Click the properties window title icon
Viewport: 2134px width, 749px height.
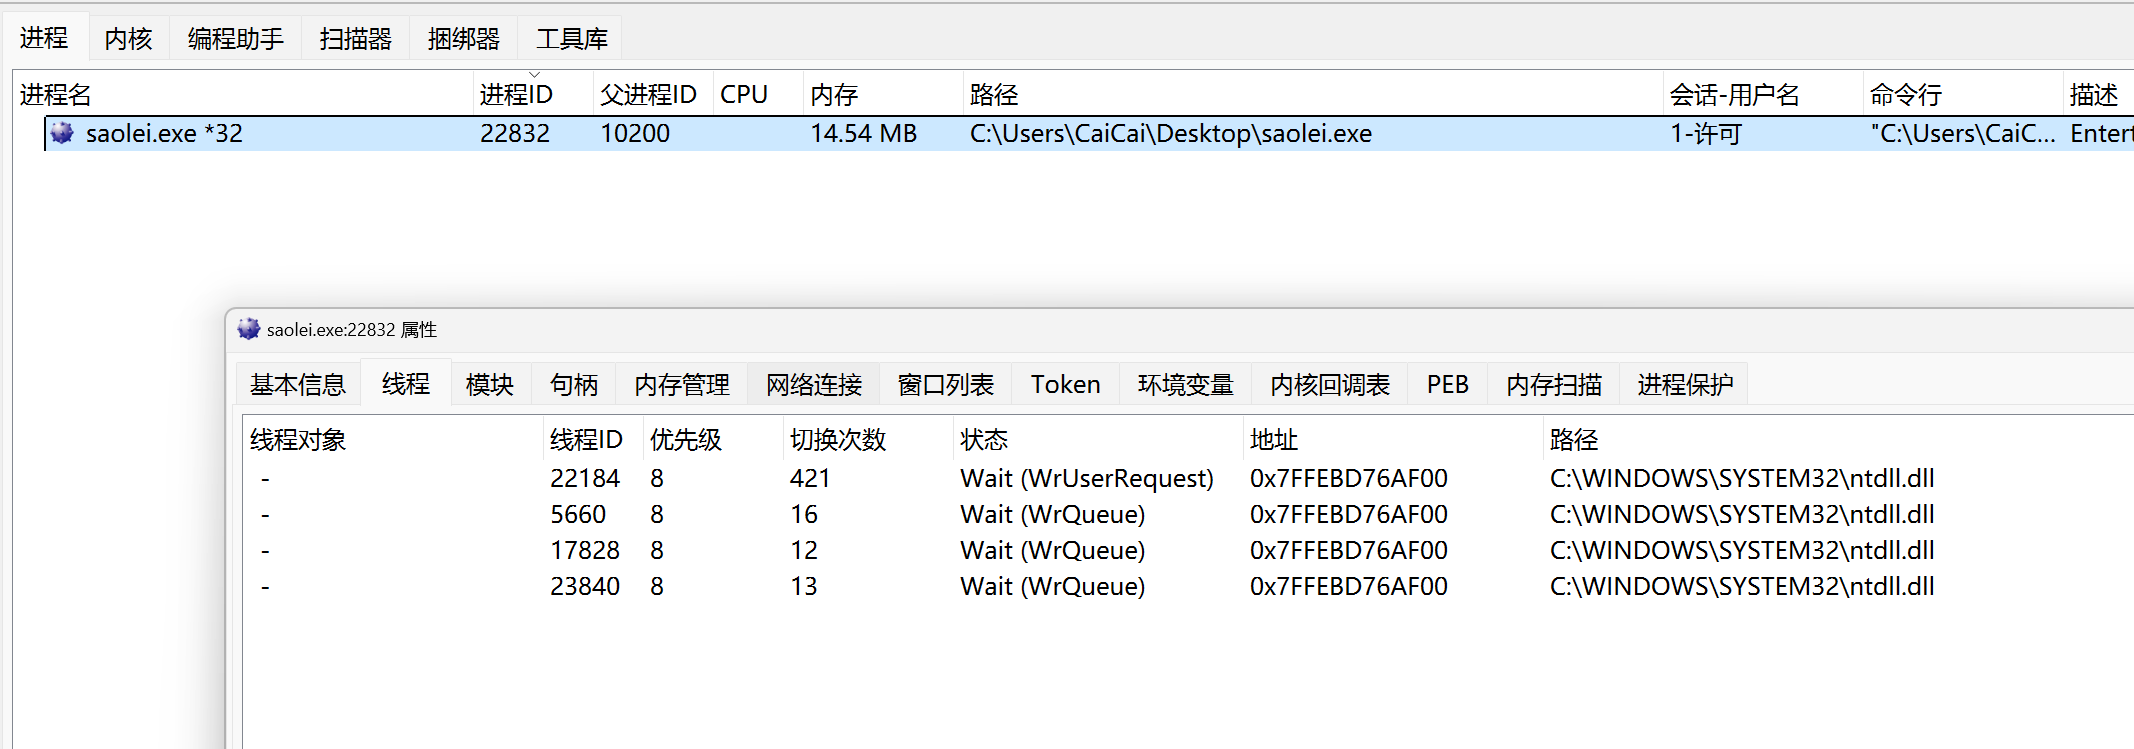pyautogui.click(x=248, y=329)
